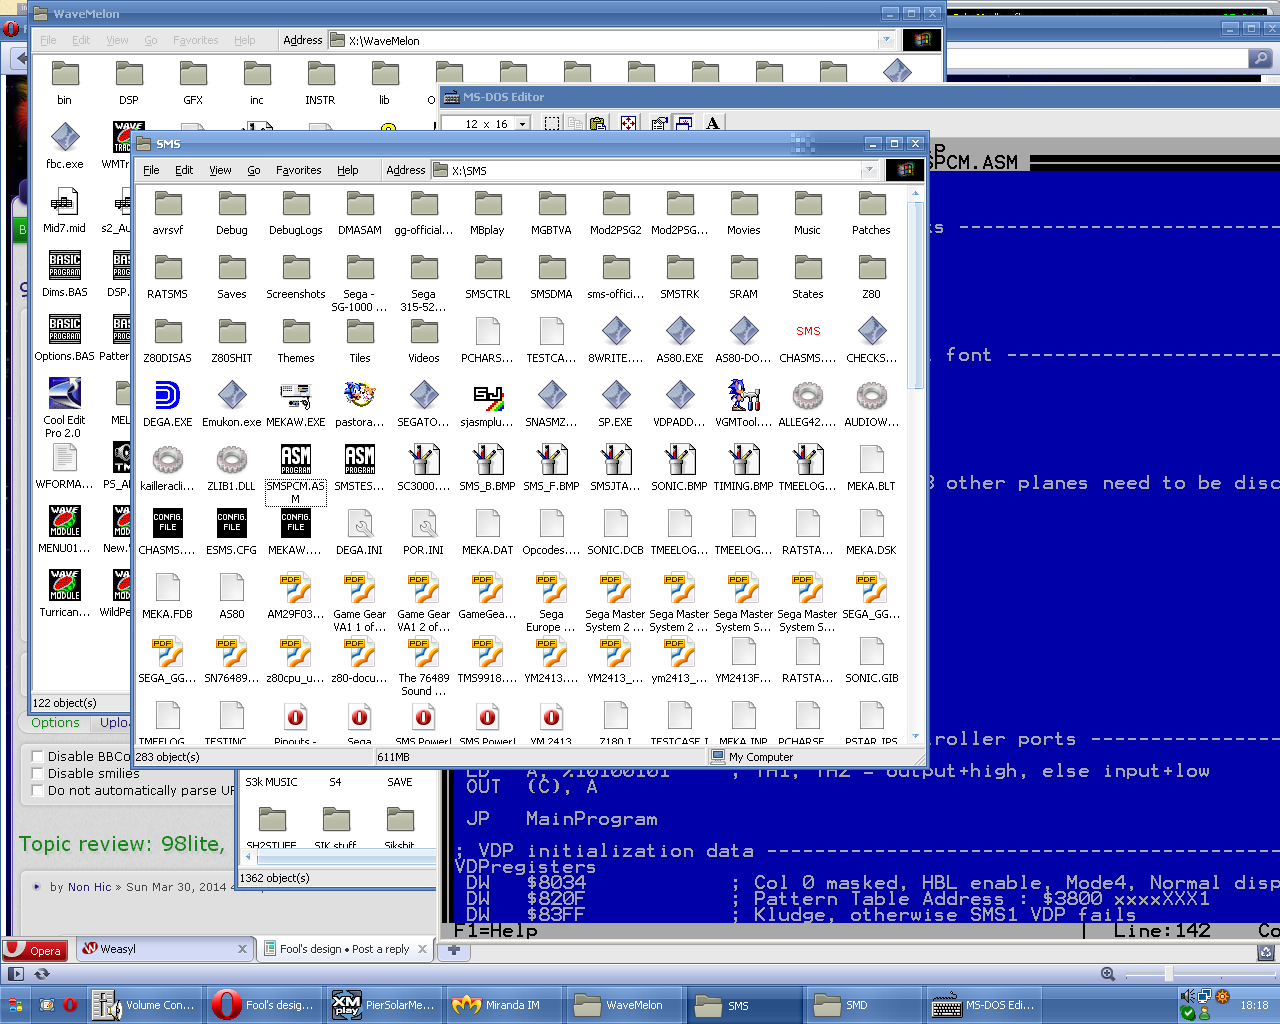Select the Emukon.exe file icon
The width and height of the screenshot is (1280, 1024).
[232, 396]
